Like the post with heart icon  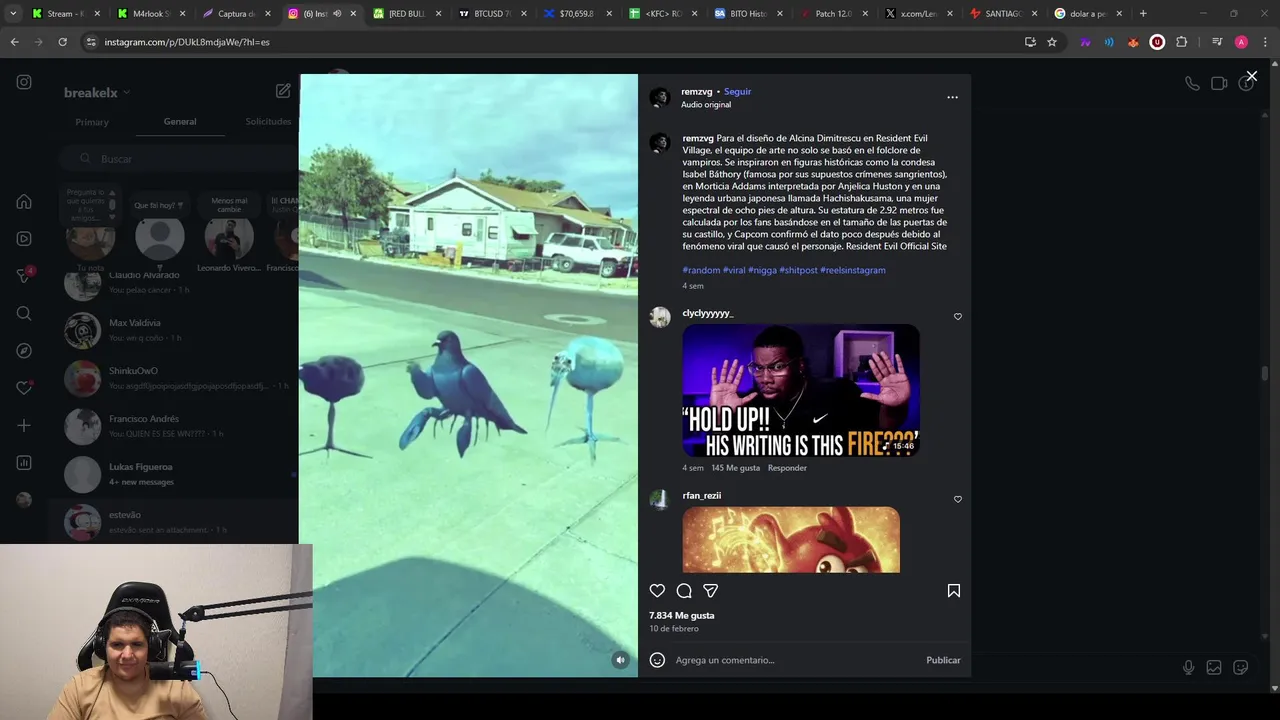(657, 591)
